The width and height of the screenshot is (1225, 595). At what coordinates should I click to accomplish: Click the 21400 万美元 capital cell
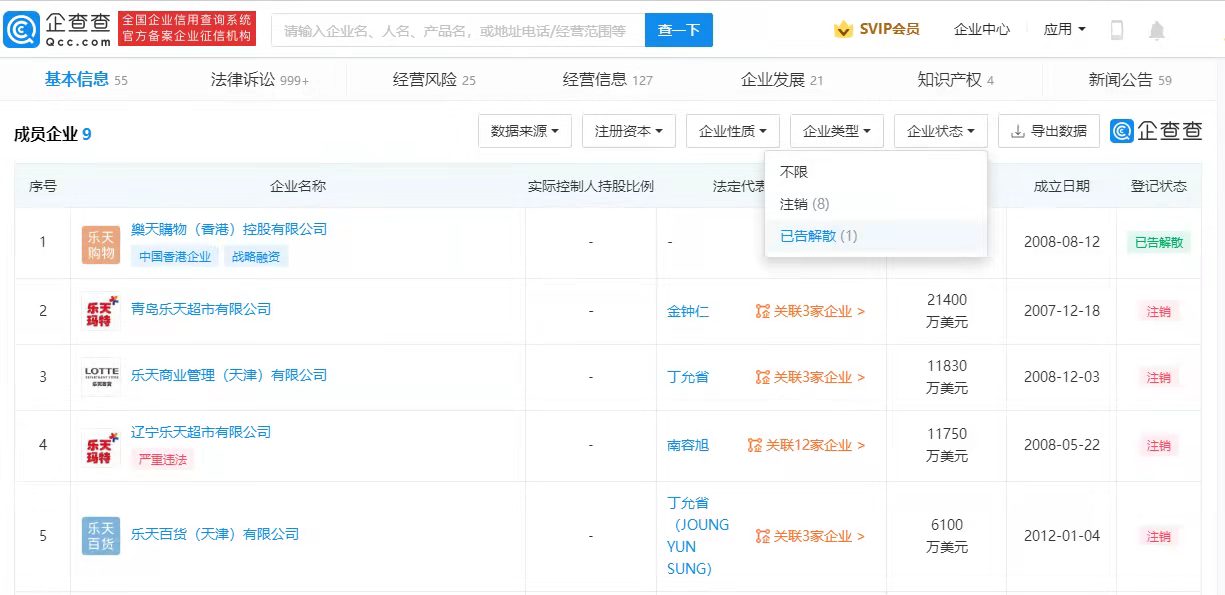tap(947, 311)
